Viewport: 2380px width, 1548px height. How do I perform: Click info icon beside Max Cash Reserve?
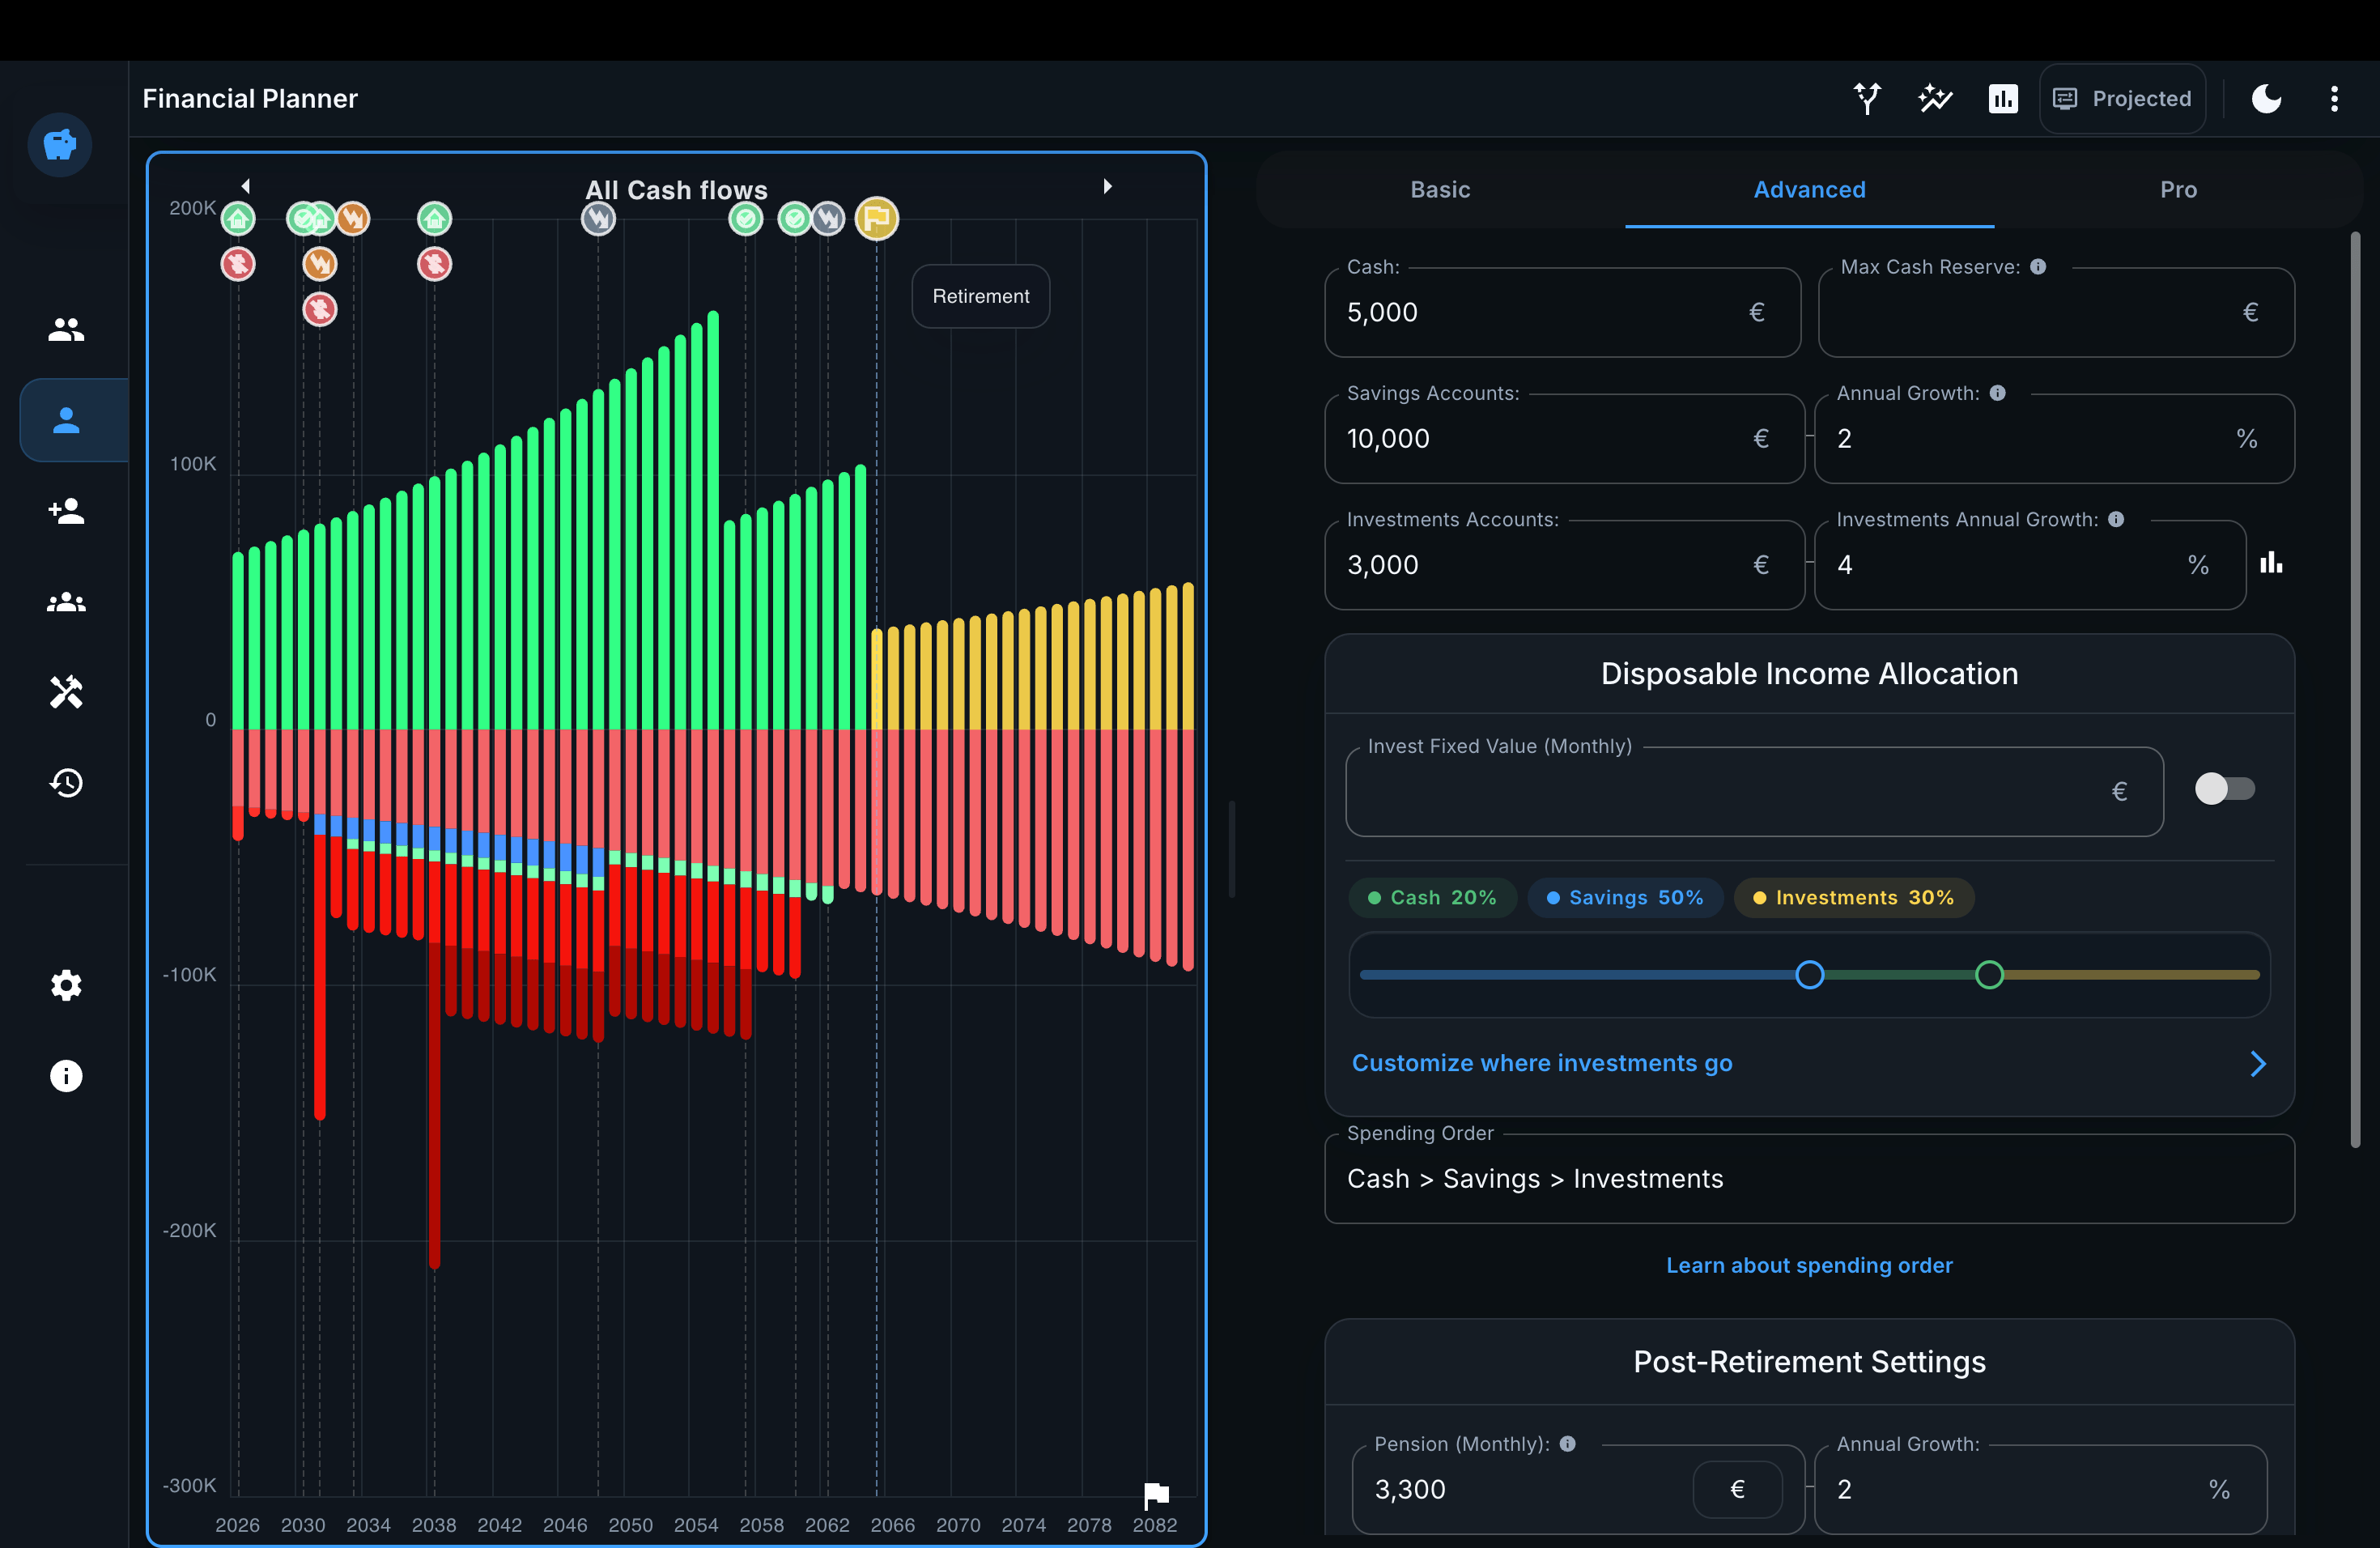coord(2038,267)
